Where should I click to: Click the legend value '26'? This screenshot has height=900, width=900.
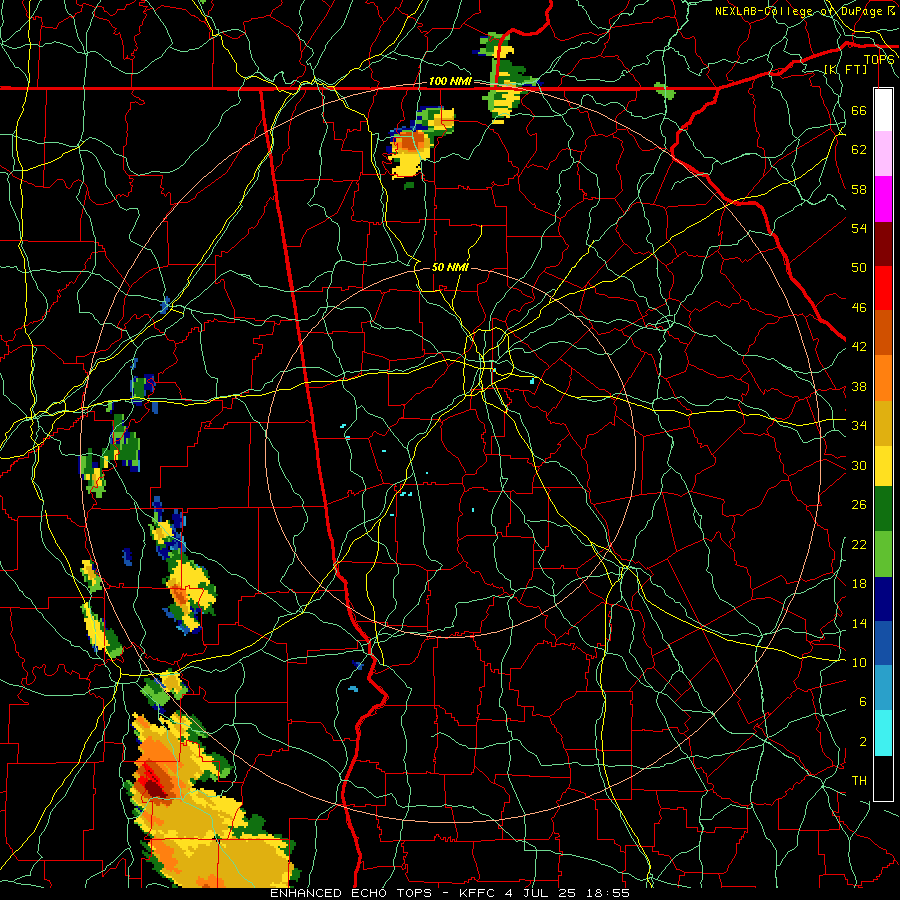coord(859,505)
